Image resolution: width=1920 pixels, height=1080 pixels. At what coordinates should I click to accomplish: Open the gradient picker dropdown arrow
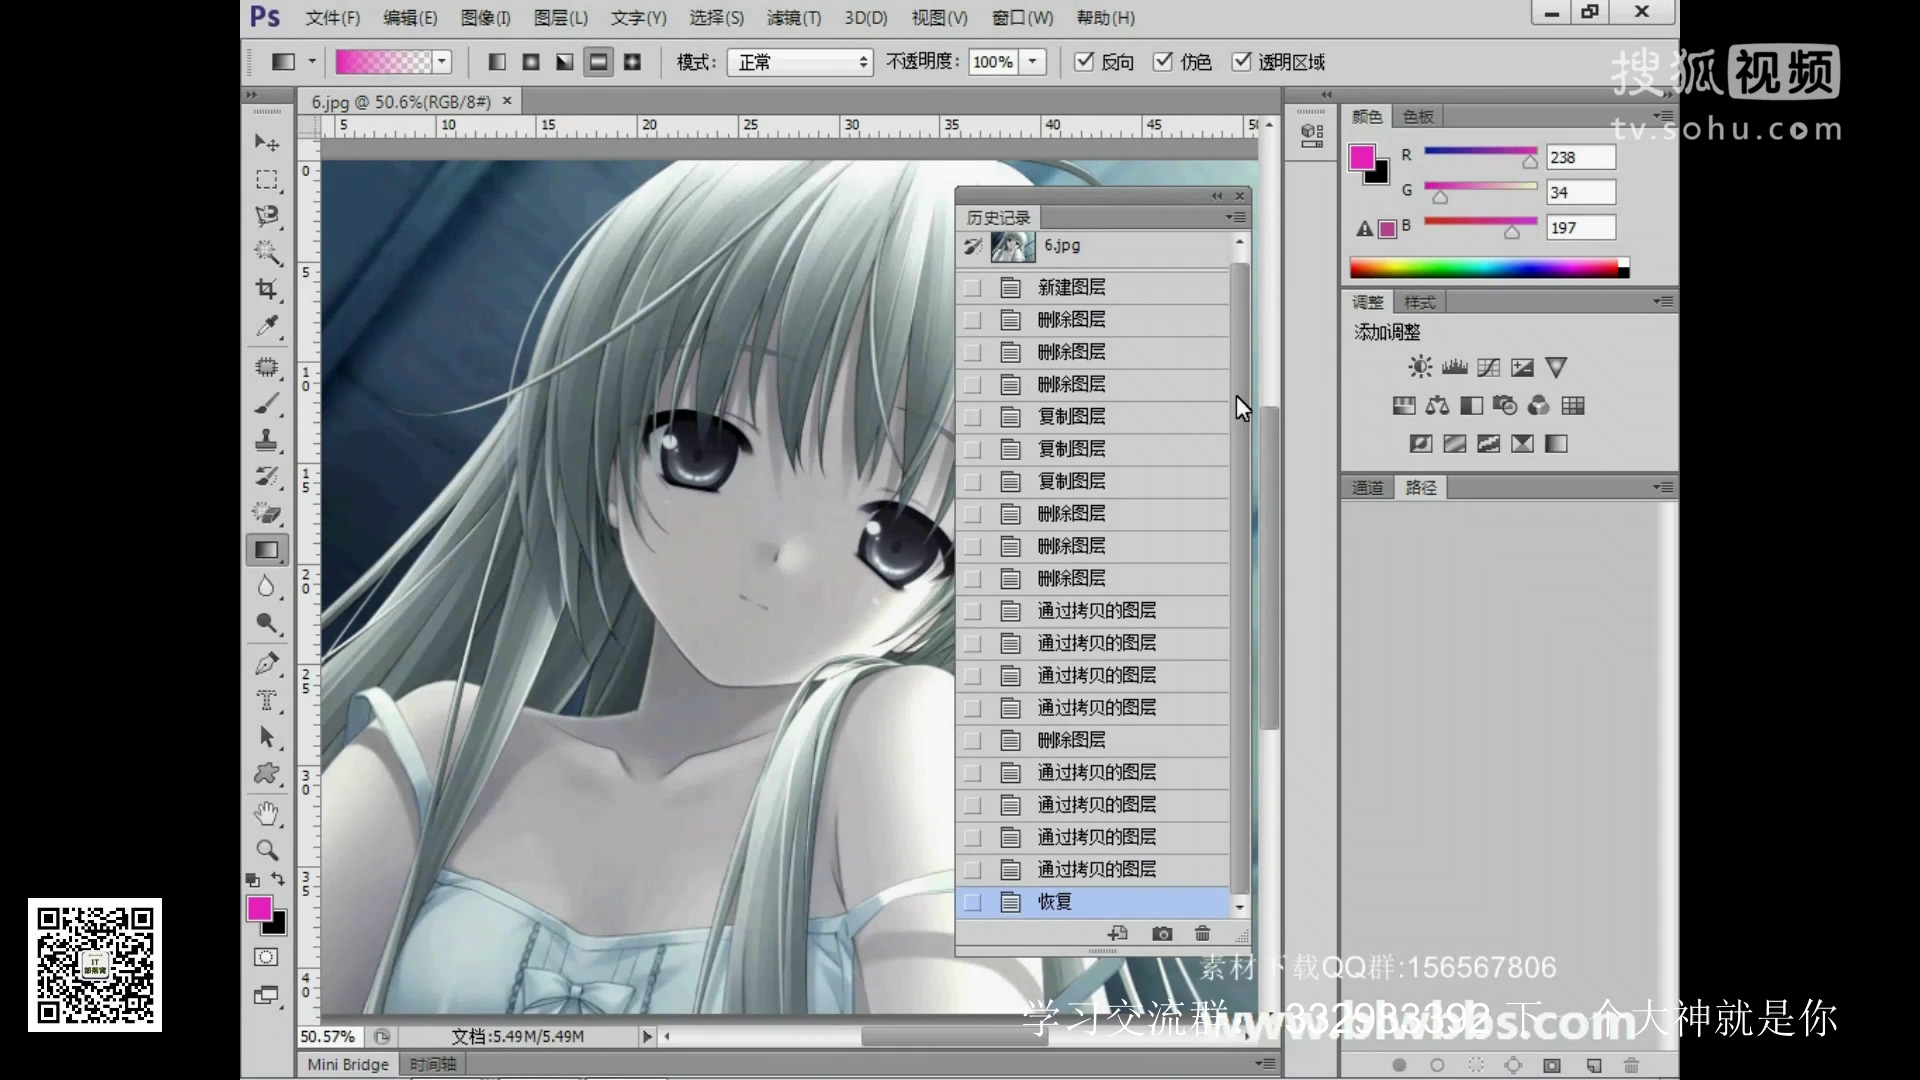[441, 62]
